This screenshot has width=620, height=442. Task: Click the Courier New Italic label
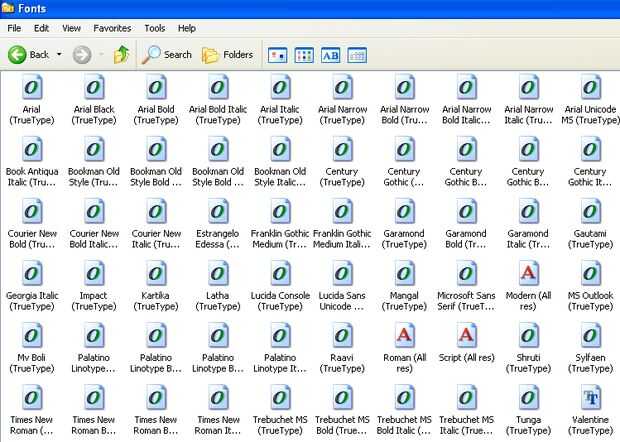tap(156, 239)
